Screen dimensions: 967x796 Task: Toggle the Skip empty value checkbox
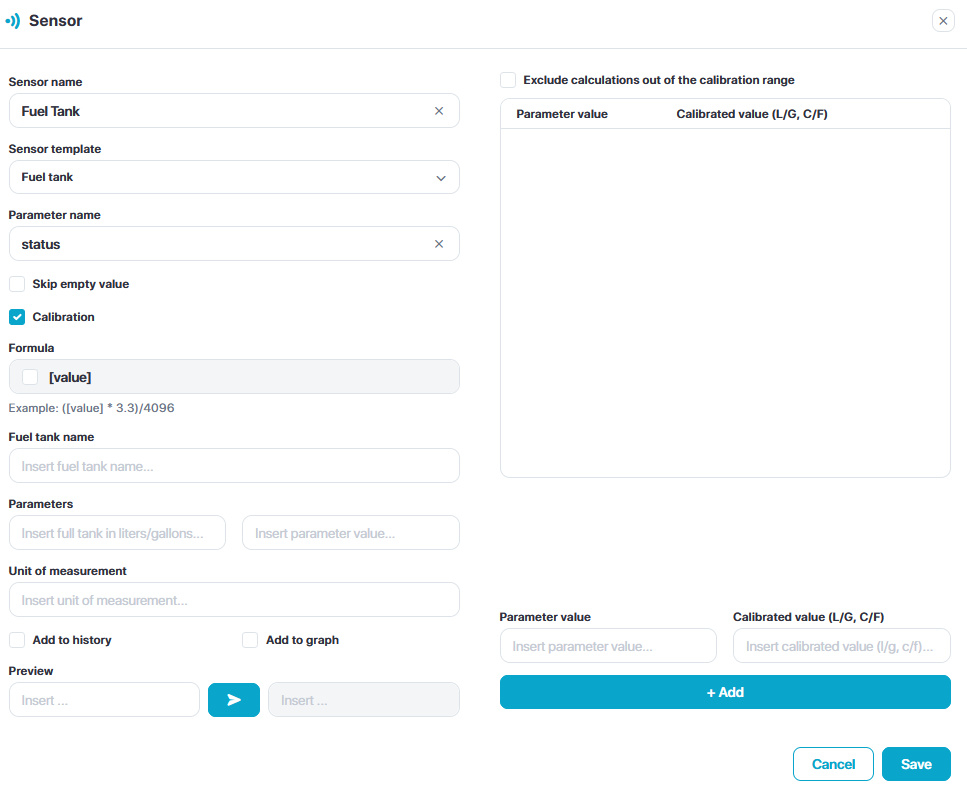[17, 284]
